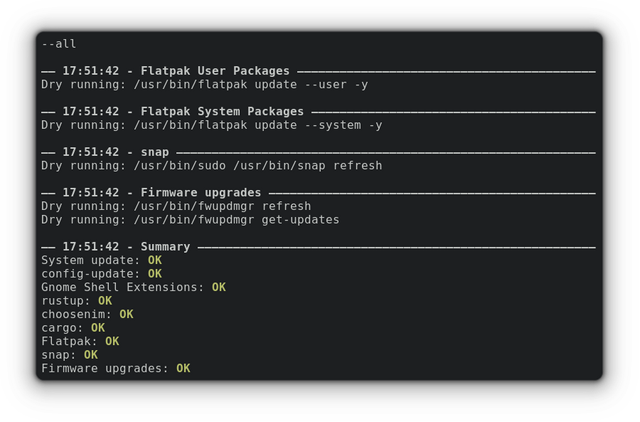Click the Summary section header
Image resolution: width=640 pixels, height=422 pixels.
[126, 246]
